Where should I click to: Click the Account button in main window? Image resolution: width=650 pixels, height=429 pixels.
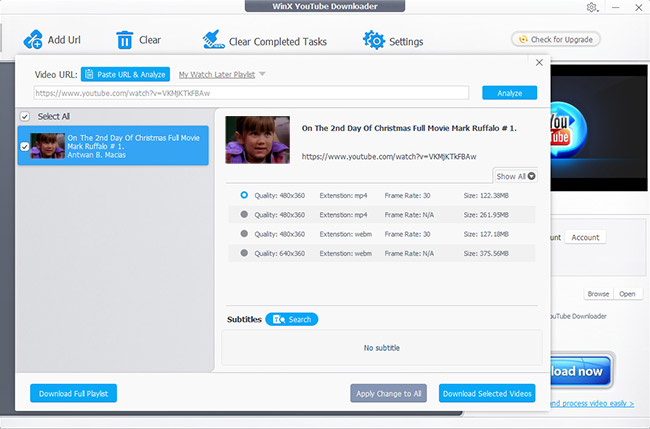585,237
